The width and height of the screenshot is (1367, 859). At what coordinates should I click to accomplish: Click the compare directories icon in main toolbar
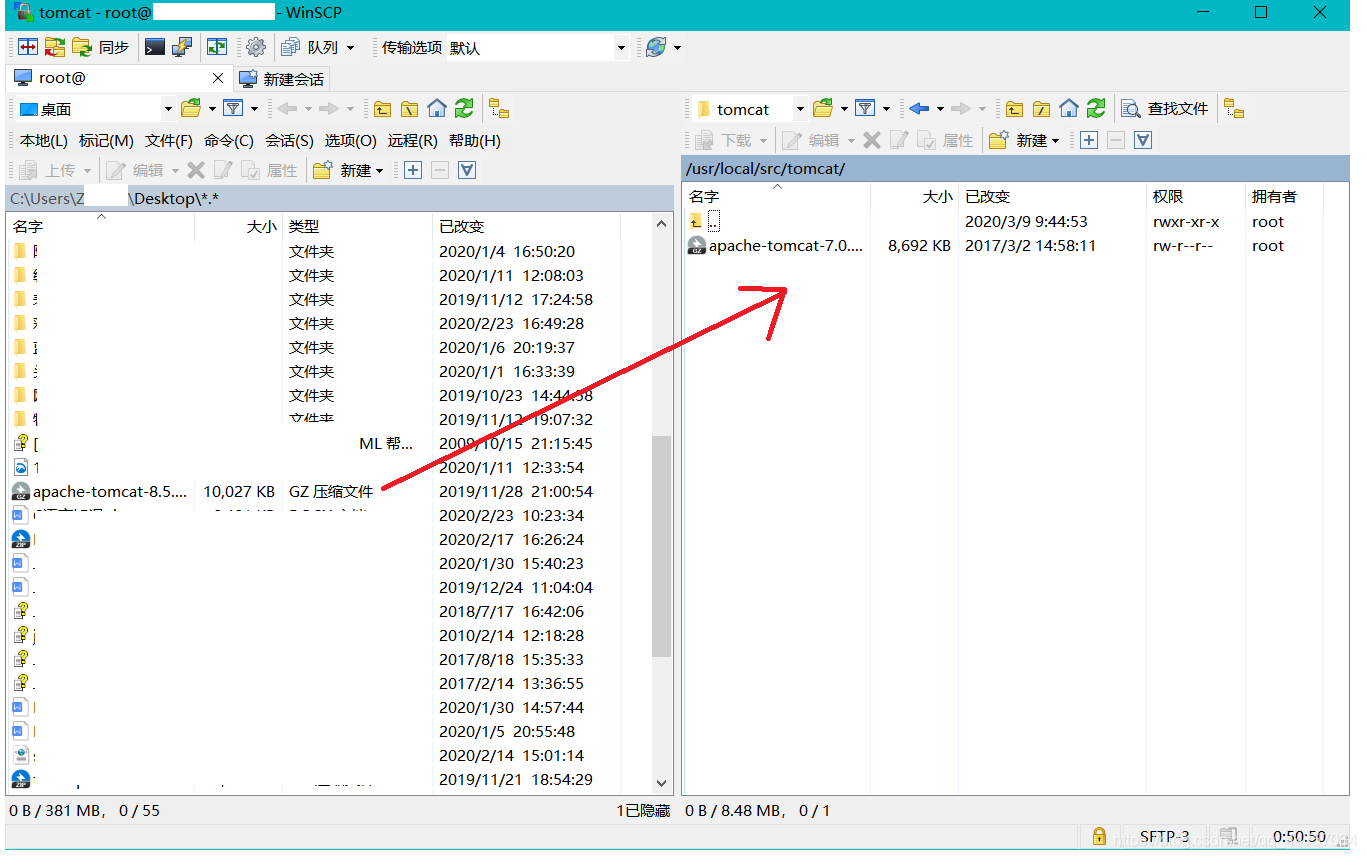tap(28, 47)
